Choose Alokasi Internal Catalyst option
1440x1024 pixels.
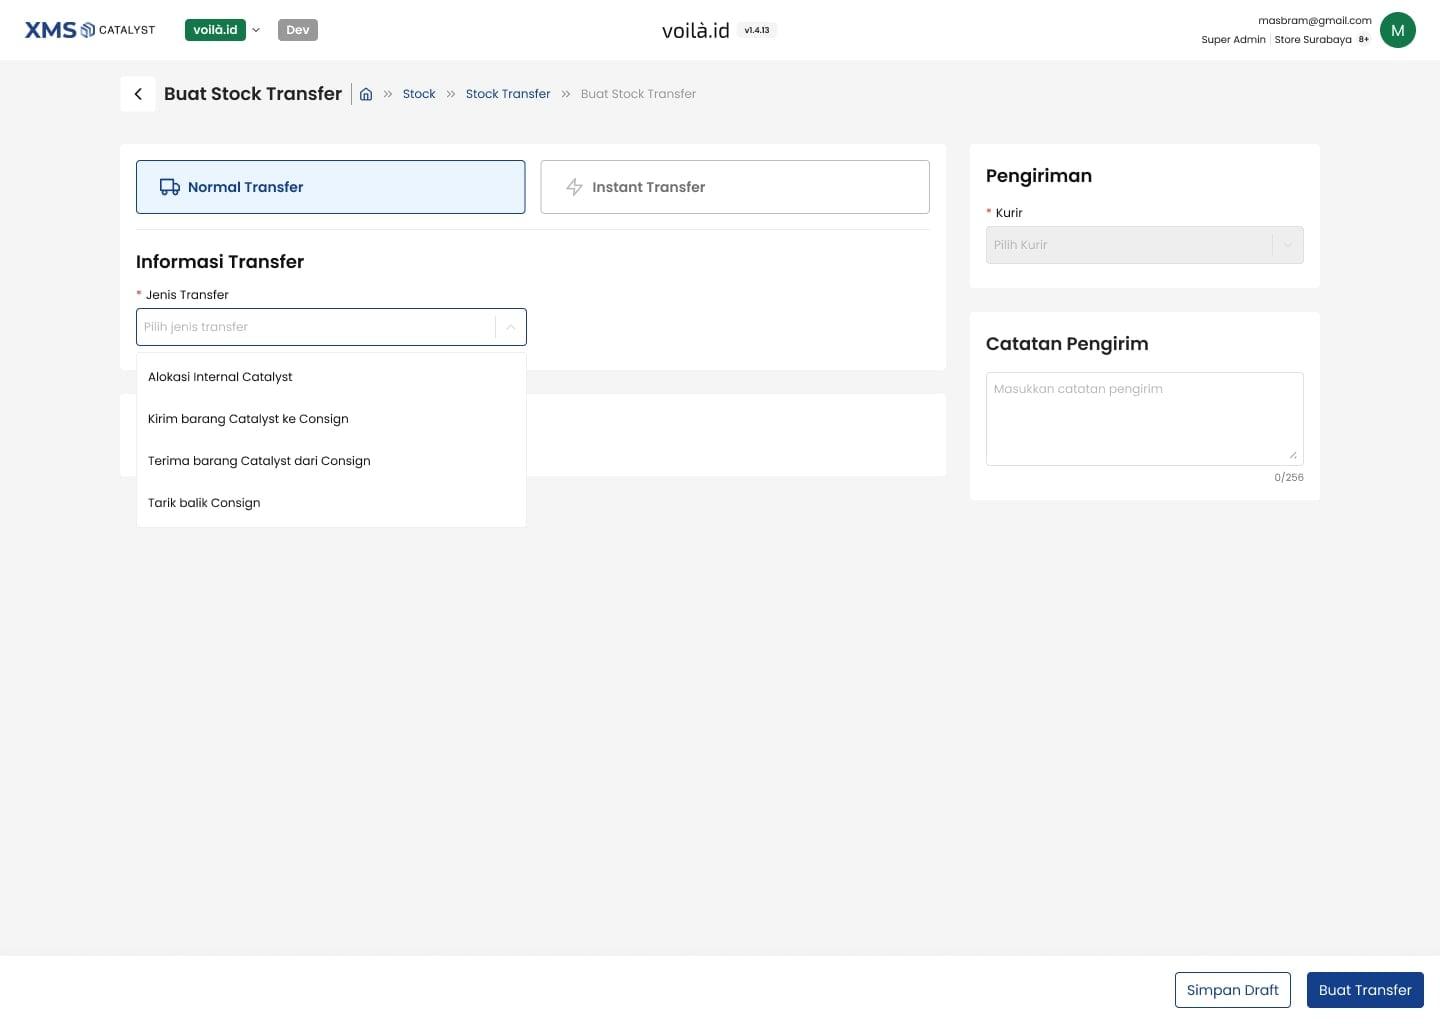coord(331,377)
